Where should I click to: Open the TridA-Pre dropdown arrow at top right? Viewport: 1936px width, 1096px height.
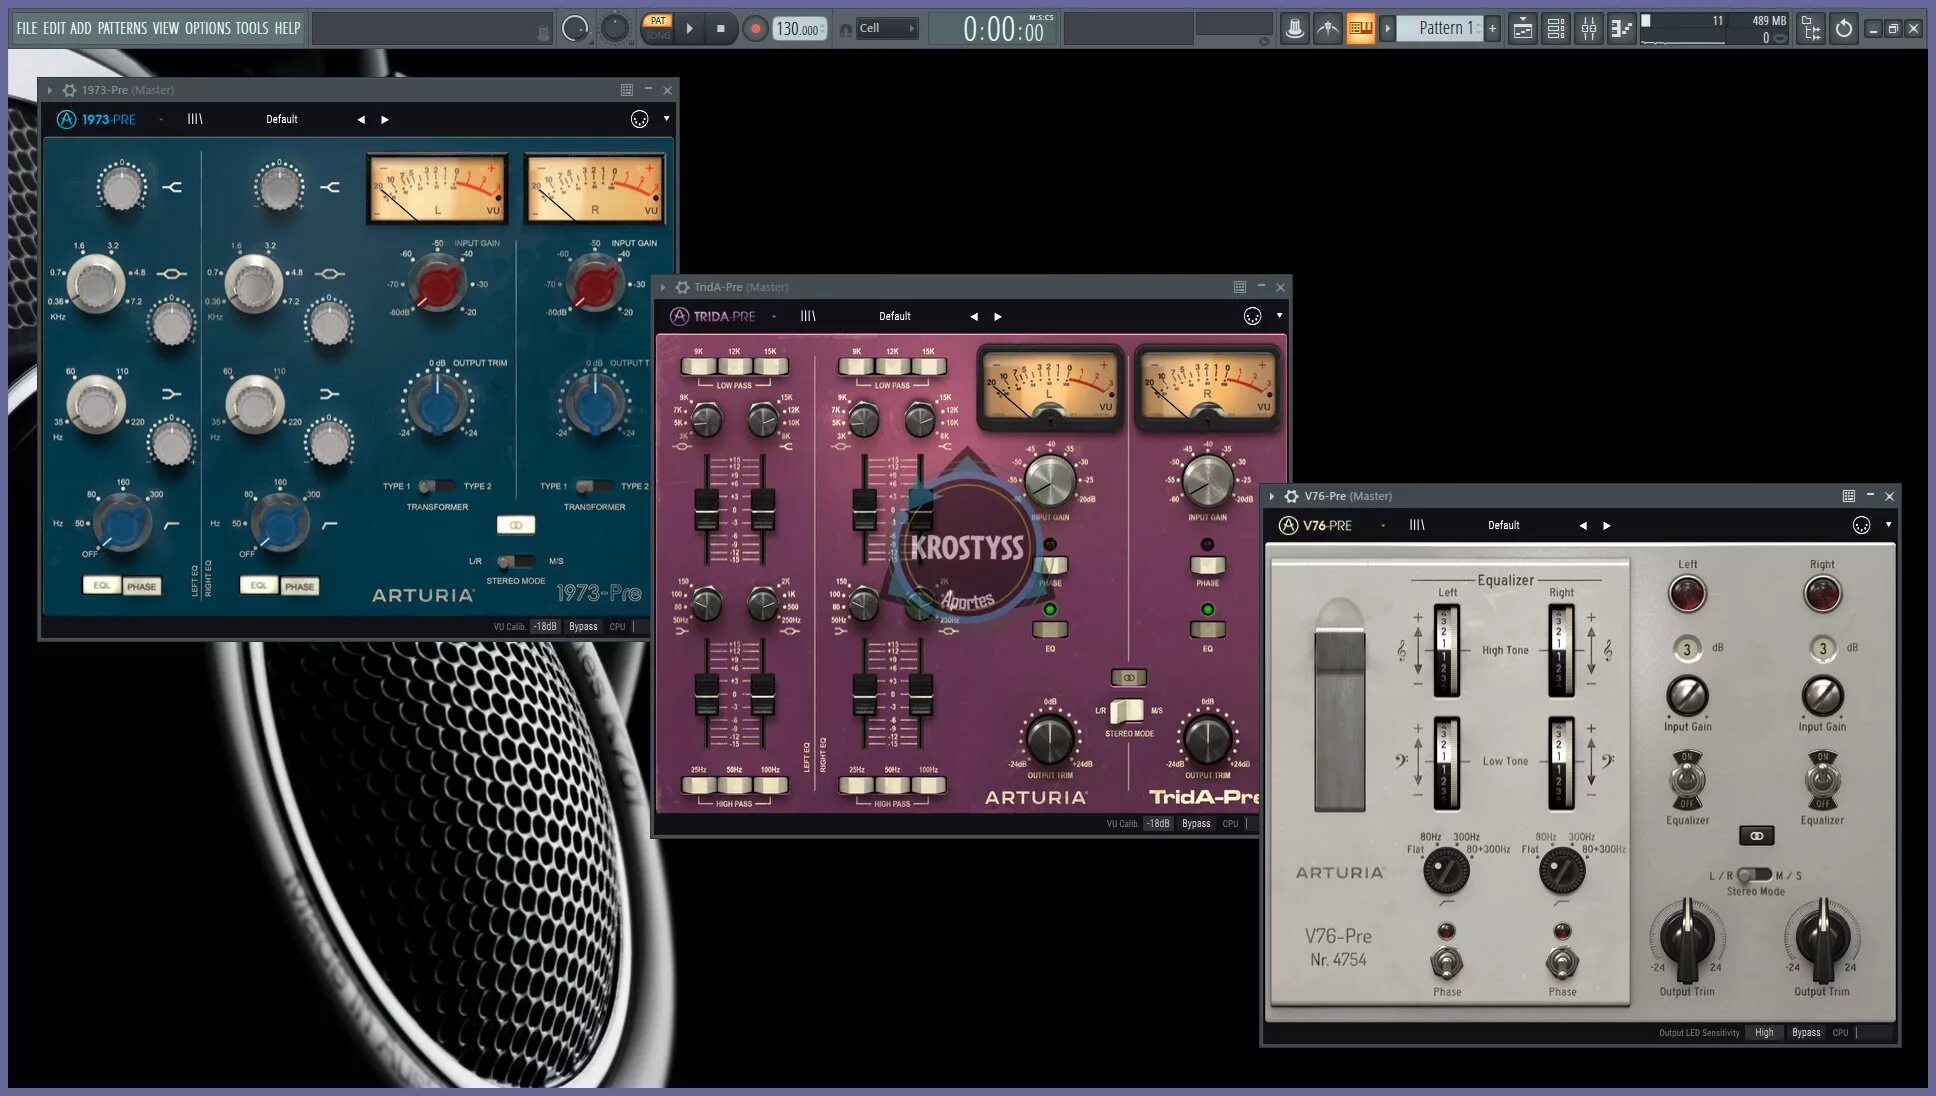(x=1279, y=315)
